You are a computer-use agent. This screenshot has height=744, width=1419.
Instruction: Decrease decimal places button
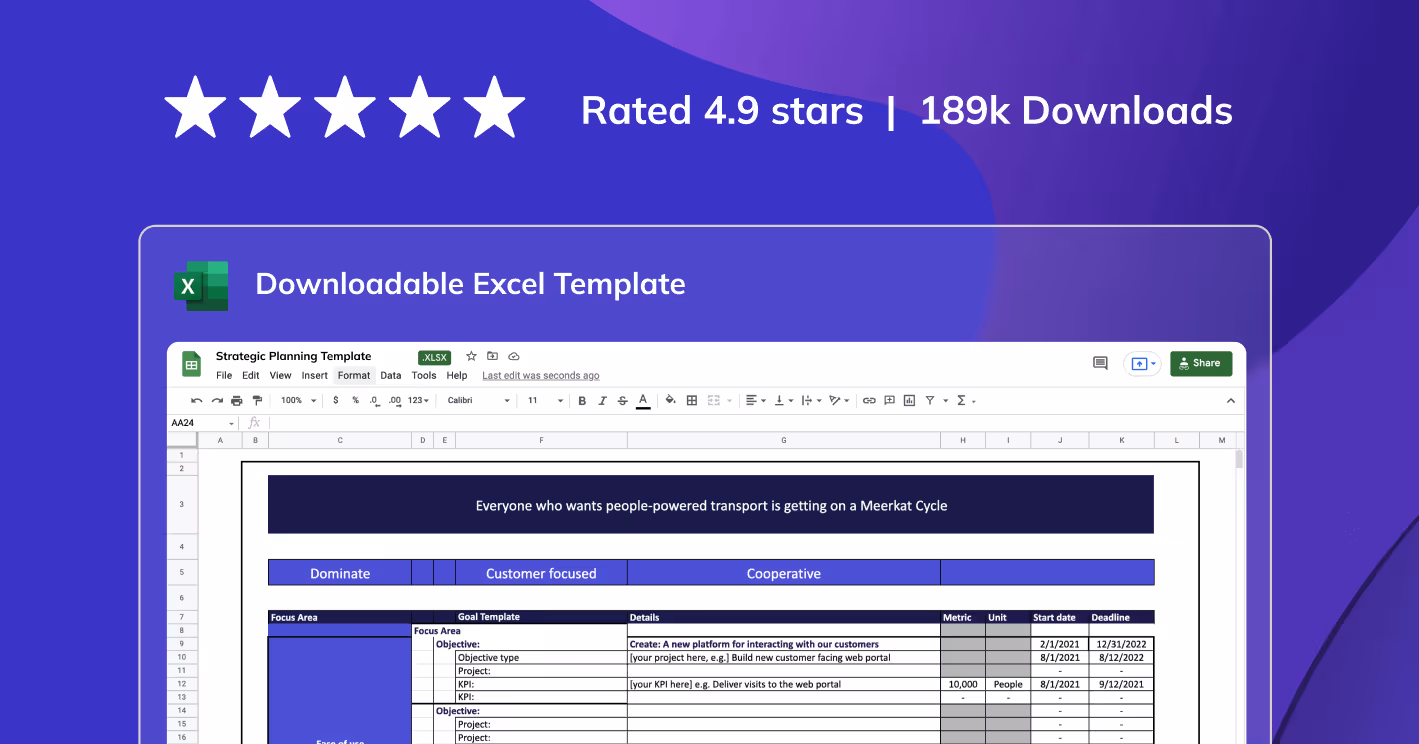click(374, 400)
